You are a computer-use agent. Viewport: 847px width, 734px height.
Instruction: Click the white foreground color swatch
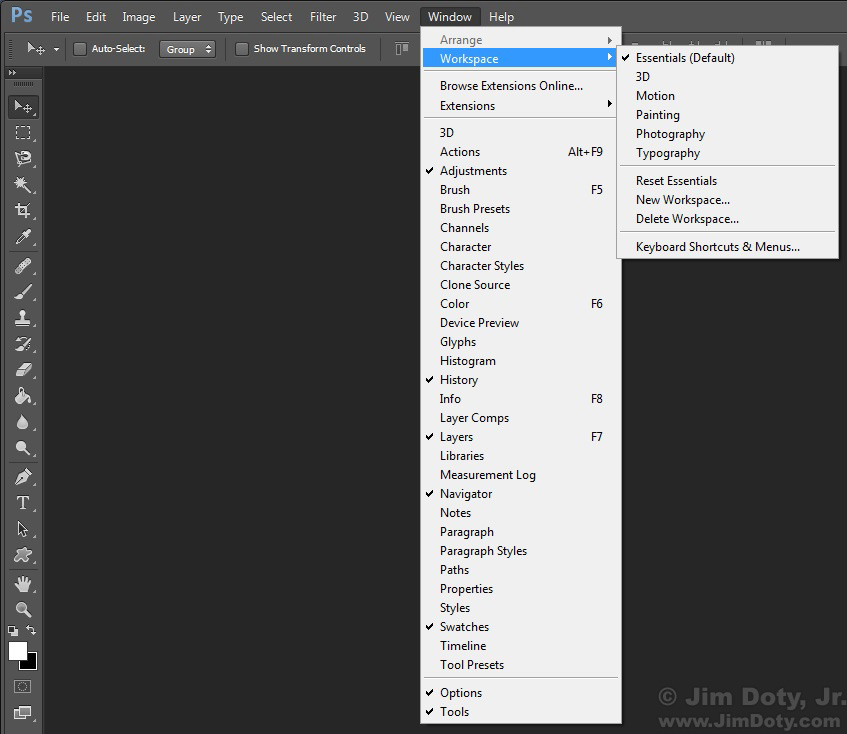pyautogui.click(x=17, y=650)
